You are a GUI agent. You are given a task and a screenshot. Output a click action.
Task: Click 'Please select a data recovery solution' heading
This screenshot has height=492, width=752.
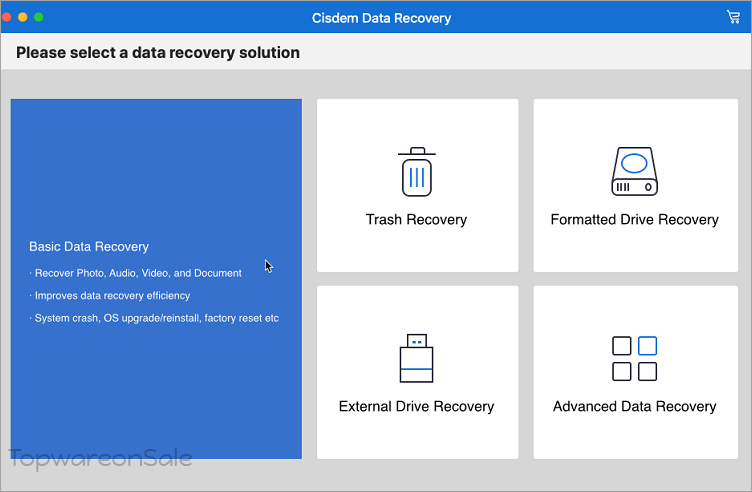pos(158,52)
